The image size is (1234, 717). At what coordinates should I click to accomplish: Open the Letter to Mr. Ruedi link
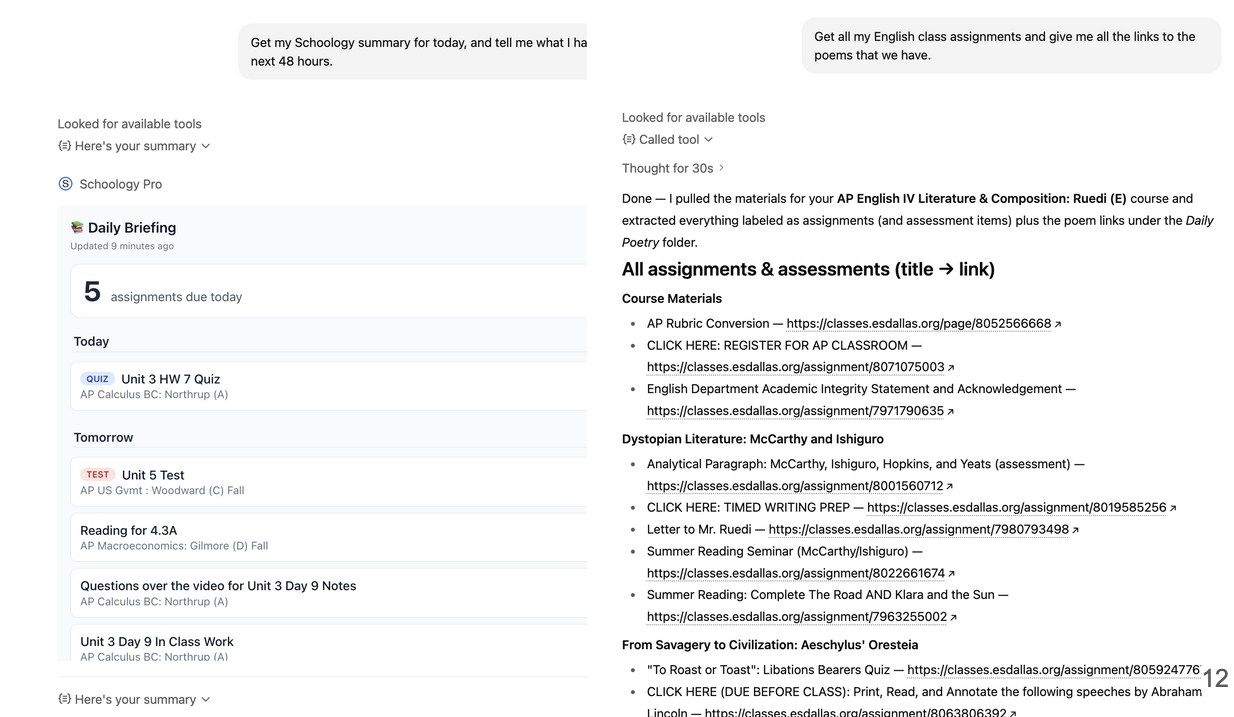(919, 530)
